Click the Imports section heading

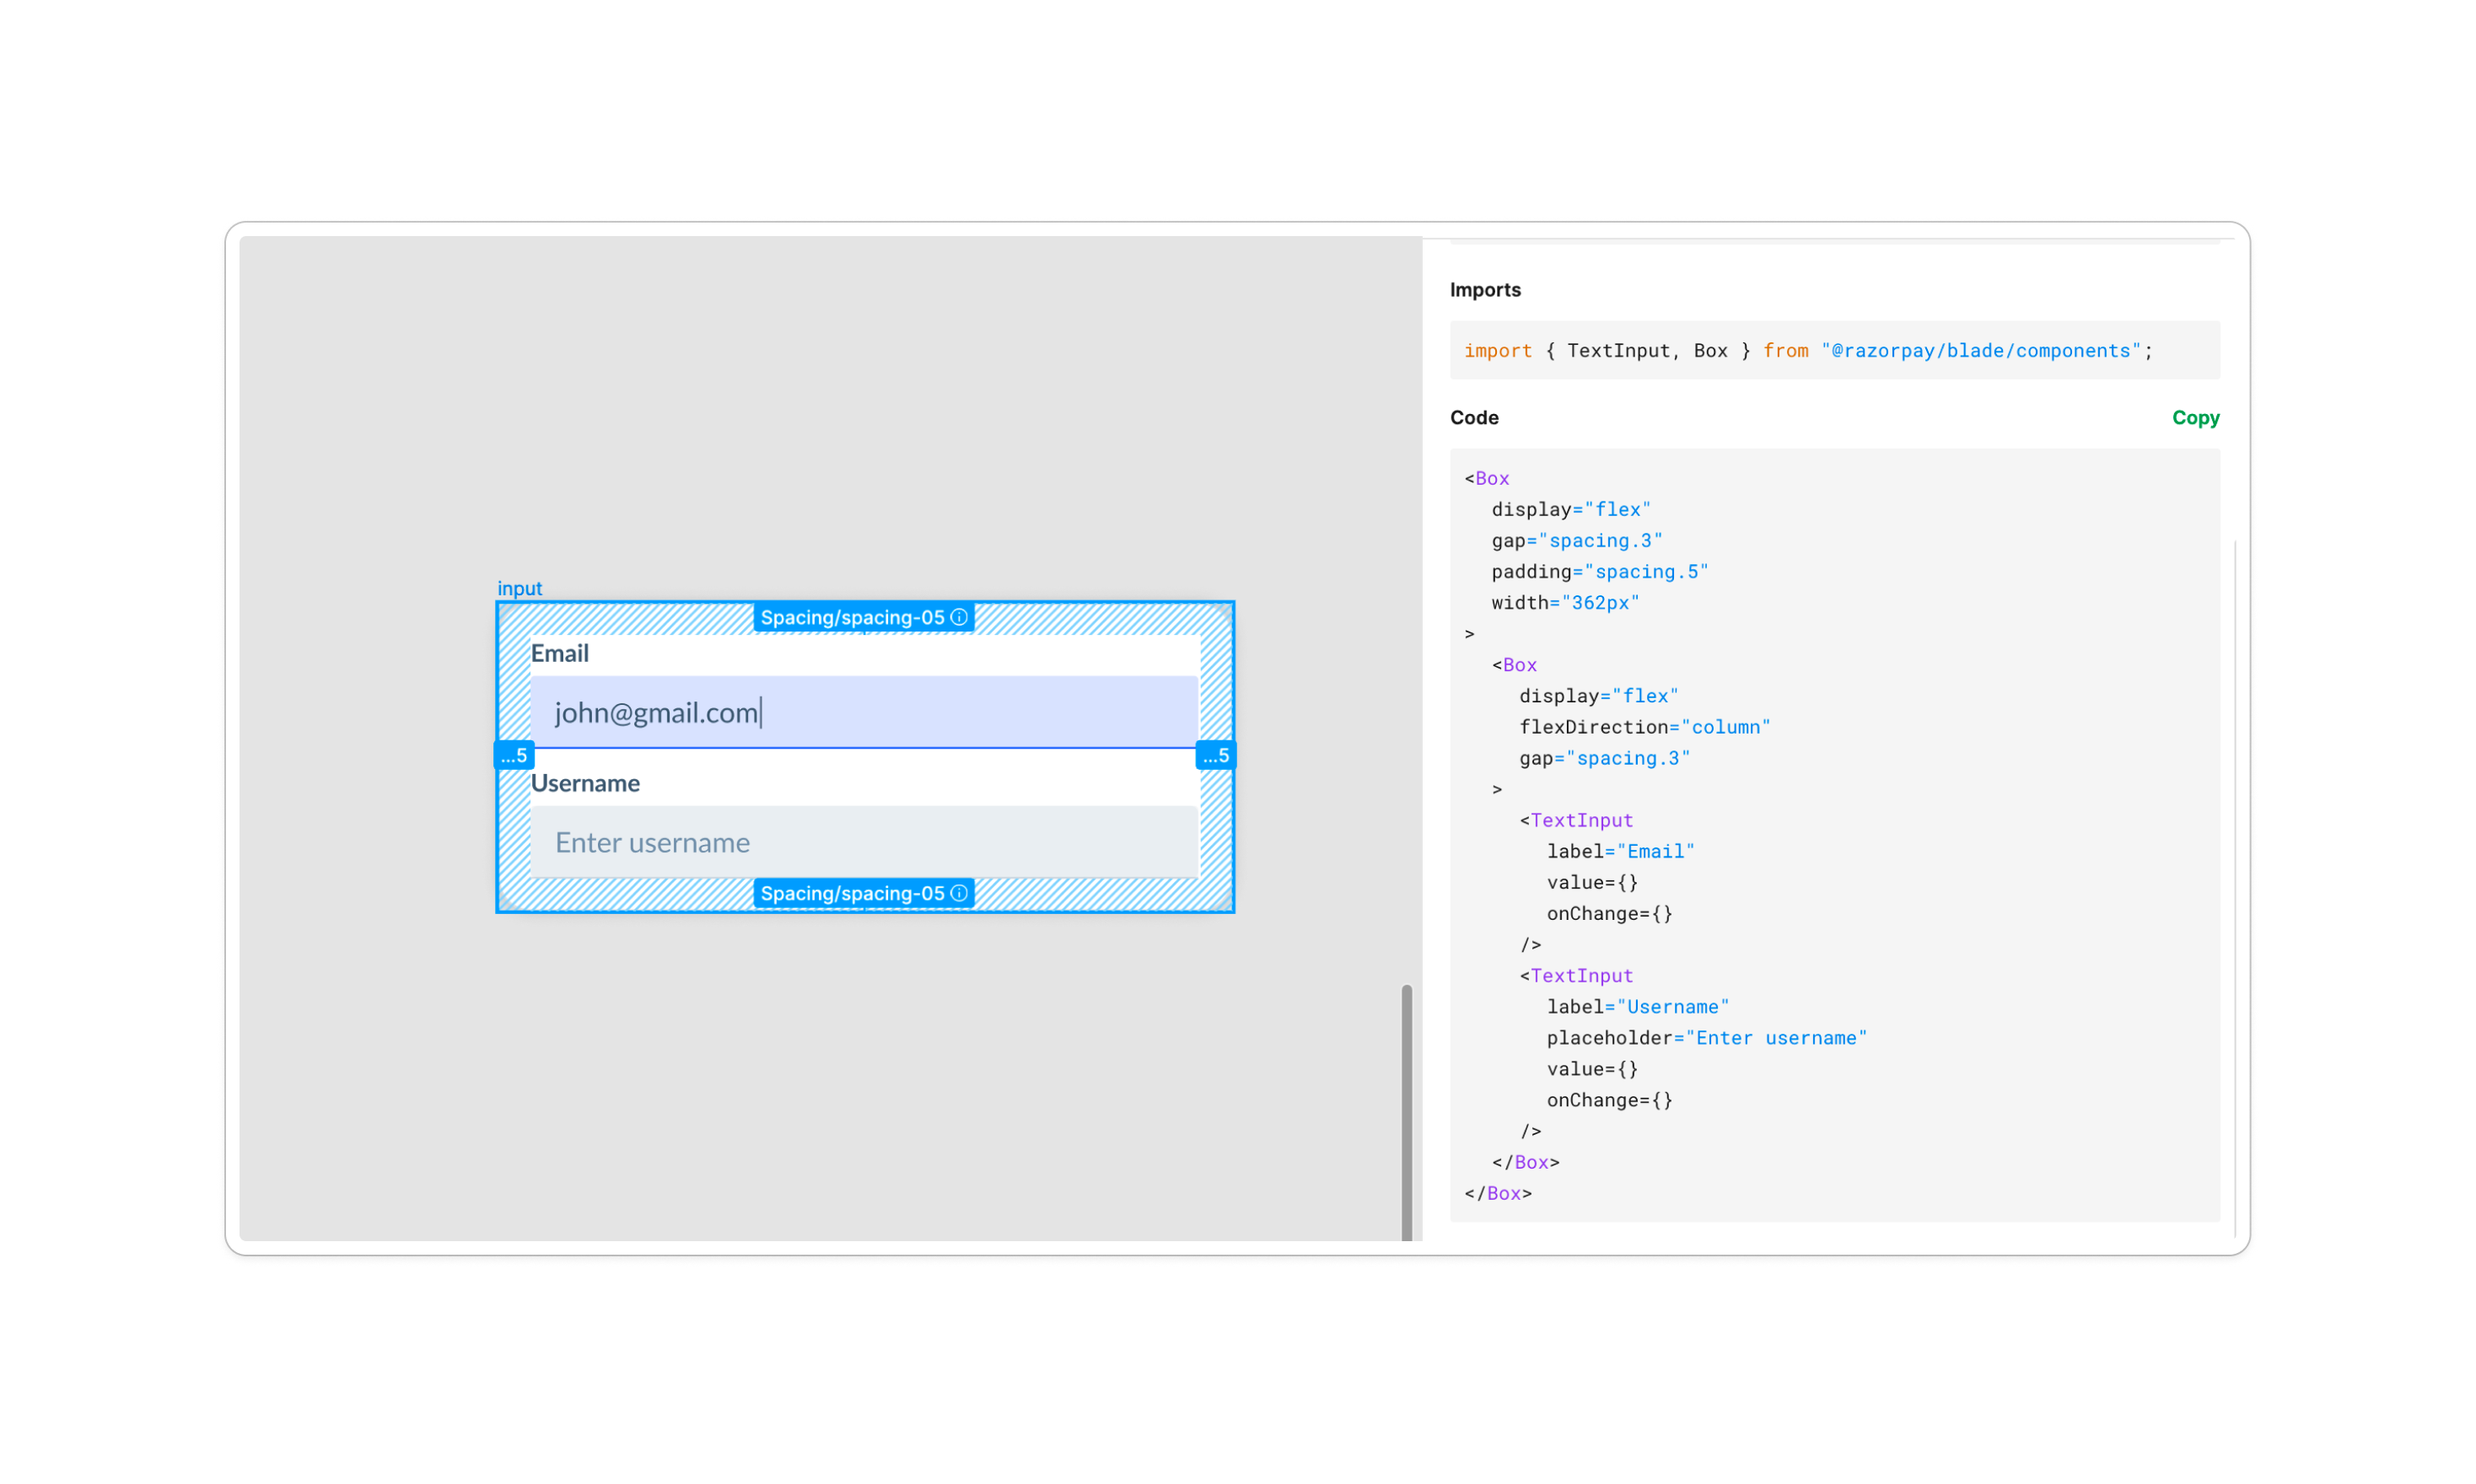[1484, 290]
